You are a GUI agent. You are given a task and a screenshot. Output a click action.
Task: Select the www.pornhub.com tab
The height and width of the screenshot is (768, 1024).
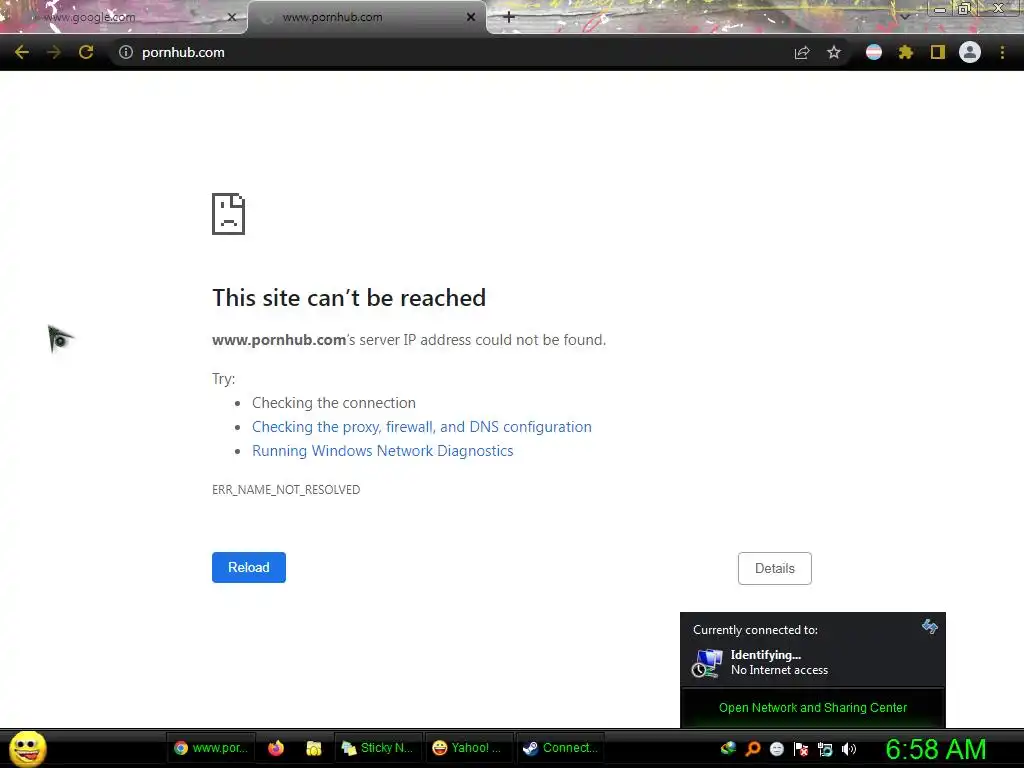[x=367, y=17]
